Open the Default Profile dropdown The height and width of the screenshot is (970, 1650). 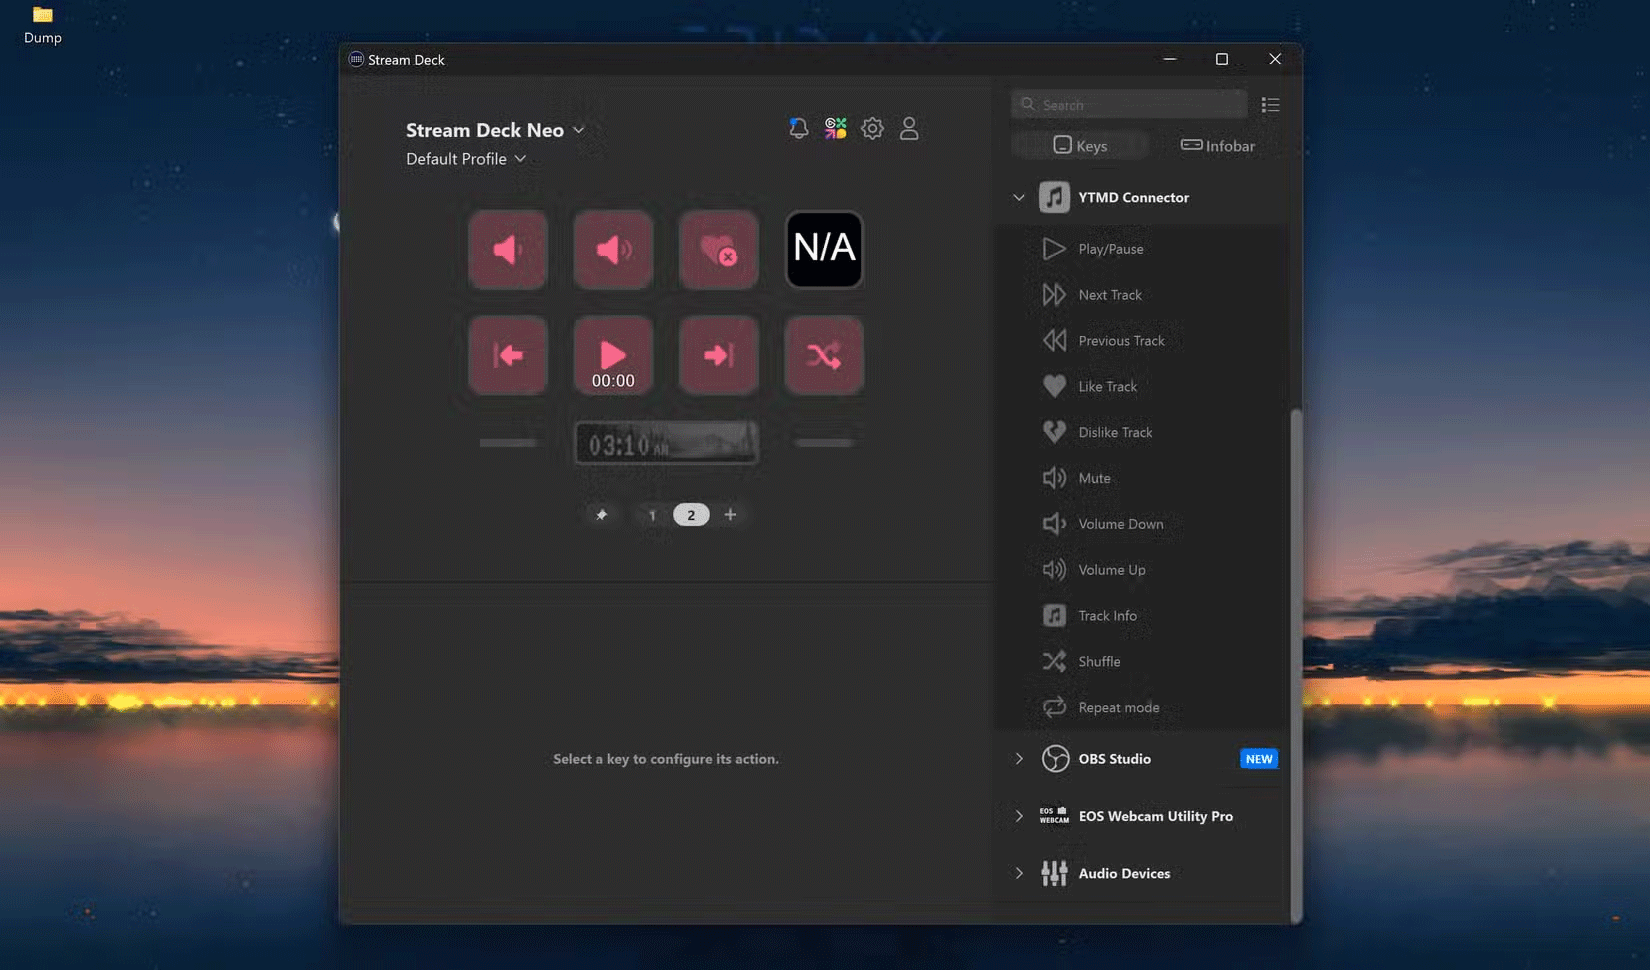466,158
